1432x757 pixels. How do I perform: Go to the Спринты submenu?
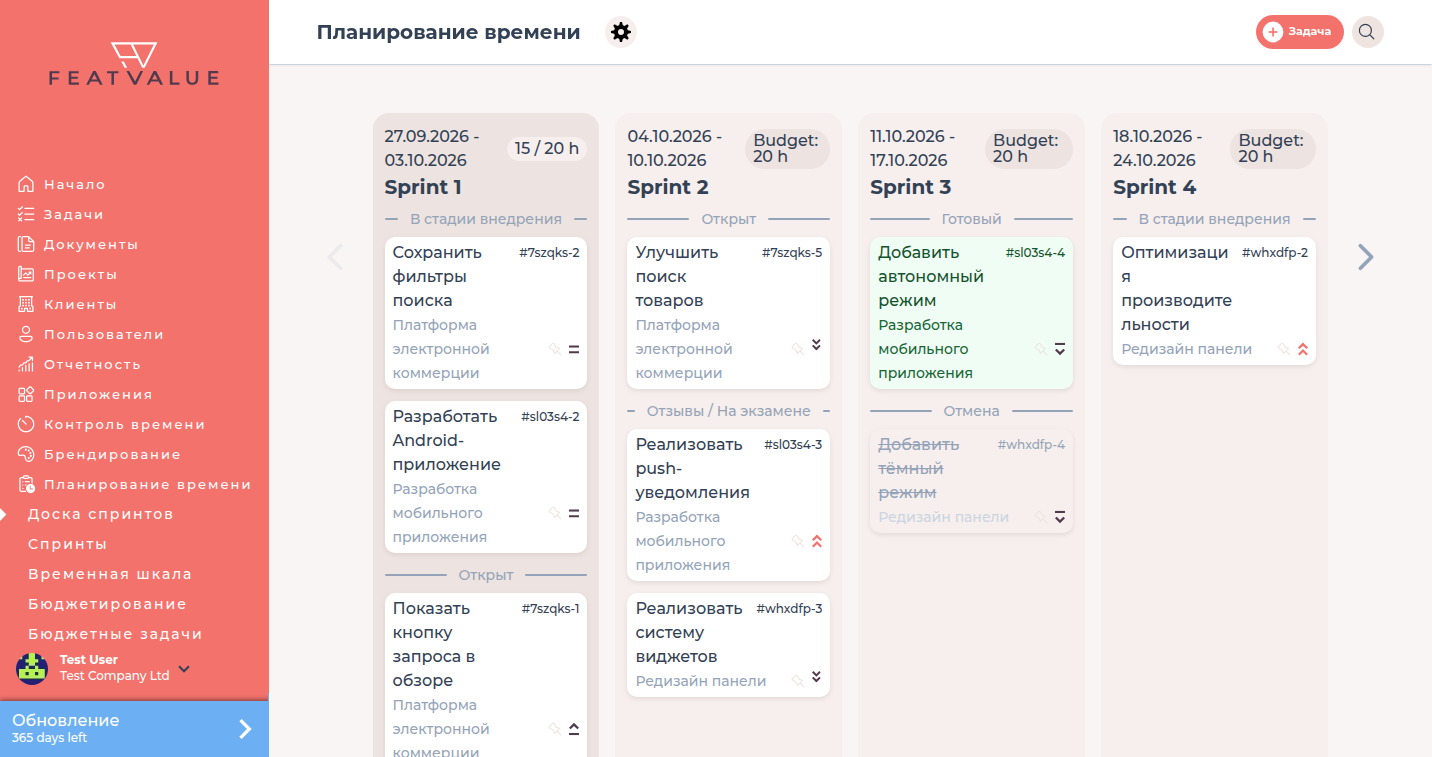pos(67,544)
